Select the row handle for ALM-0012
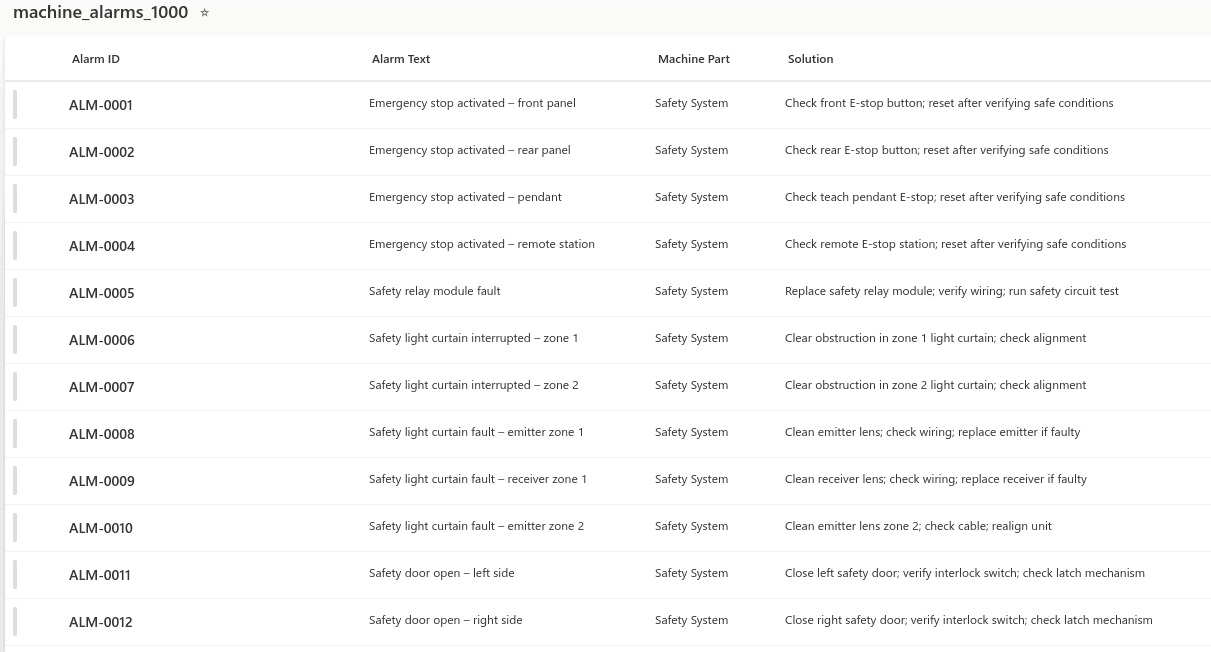The height and width of the screenshot is (652, 1211). click(x=15, y=621)
